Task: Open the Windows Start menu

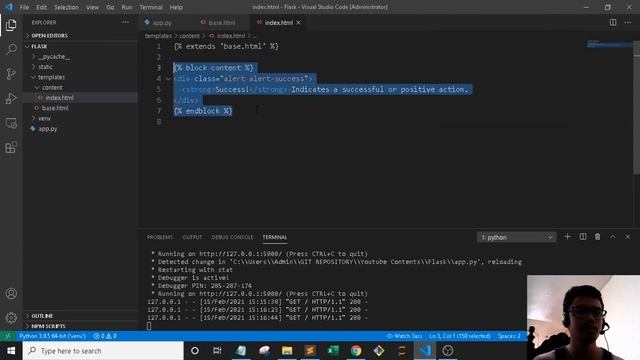Action: [x=11, y=351]
